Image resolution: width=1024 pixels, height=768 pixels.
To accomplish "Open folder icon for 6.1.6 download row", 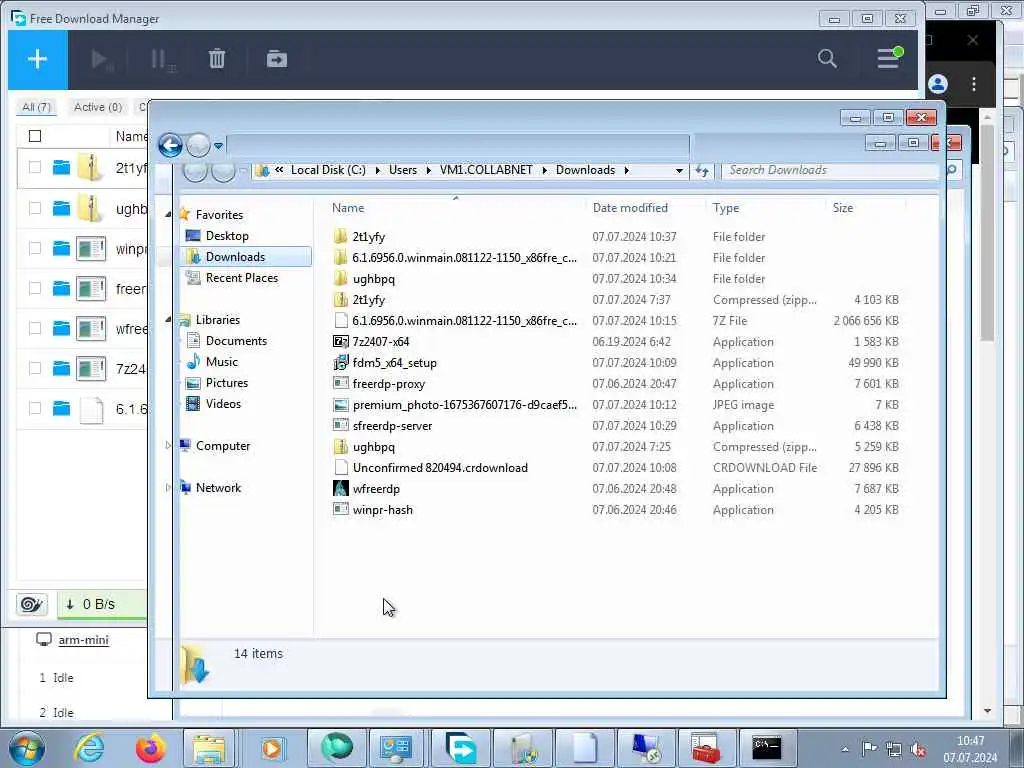I will pyautogui.click(x=61, y=408).
